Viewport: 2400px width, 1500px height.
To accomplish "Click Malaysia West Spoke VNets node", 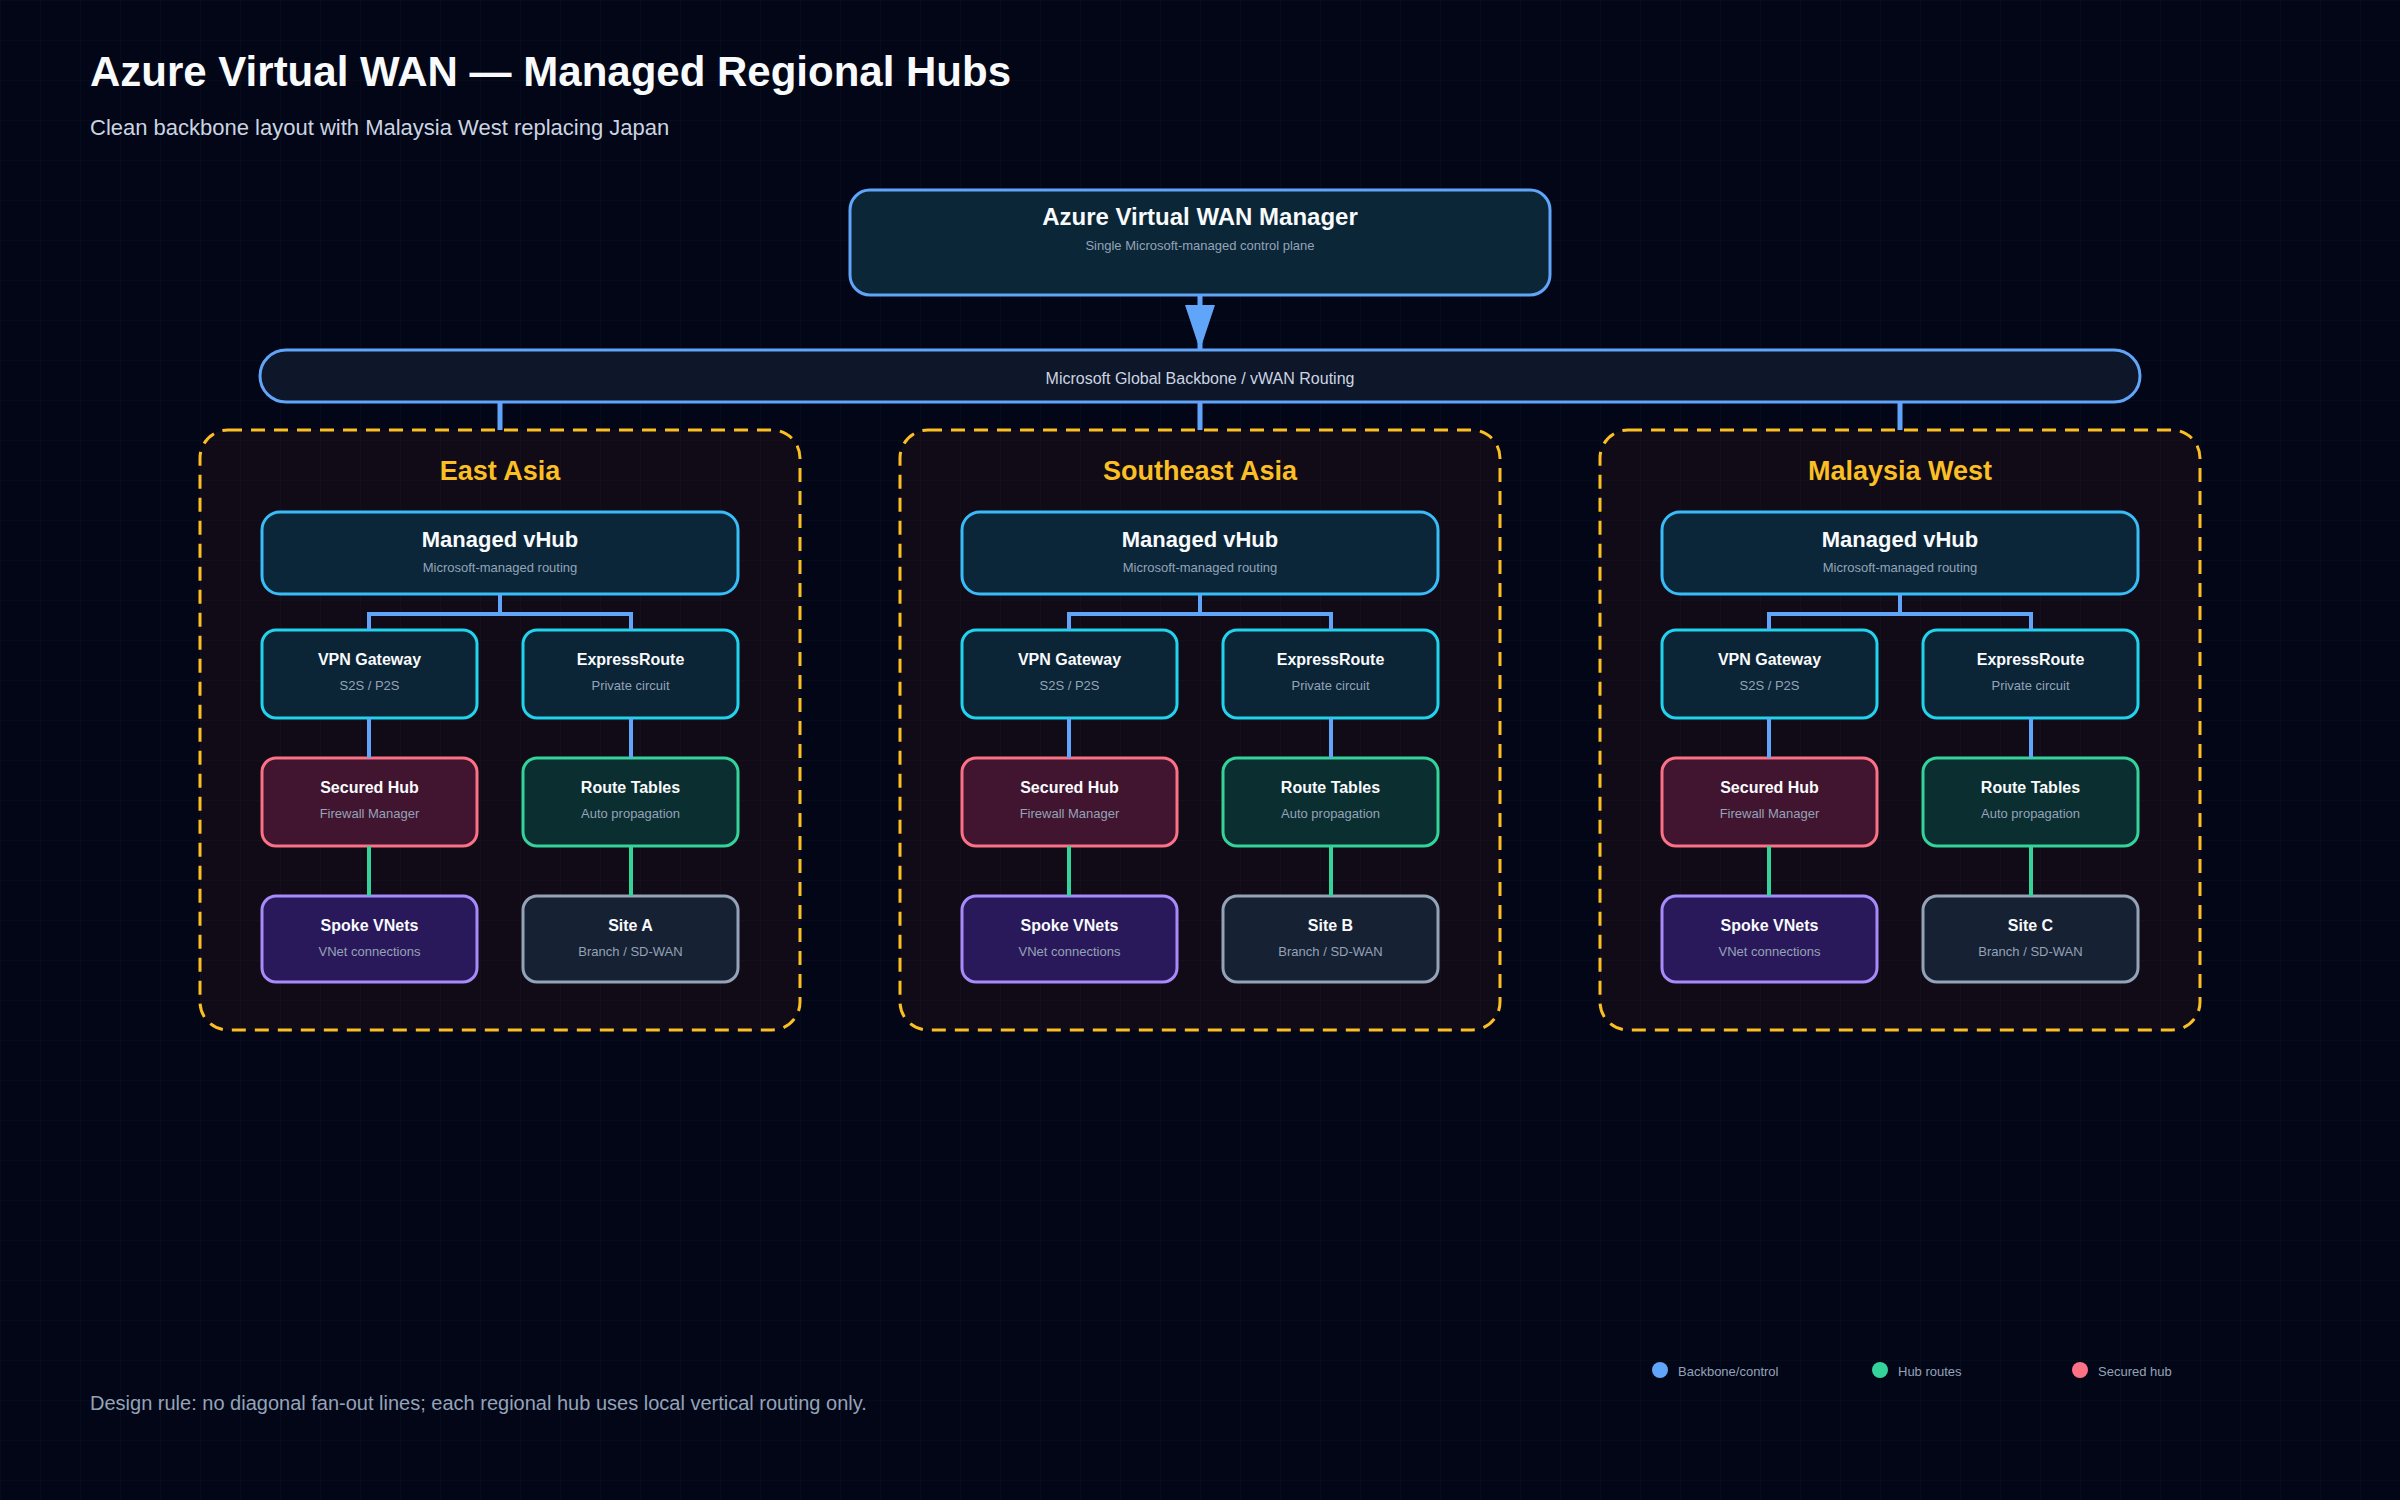I will click(1769, 938).
